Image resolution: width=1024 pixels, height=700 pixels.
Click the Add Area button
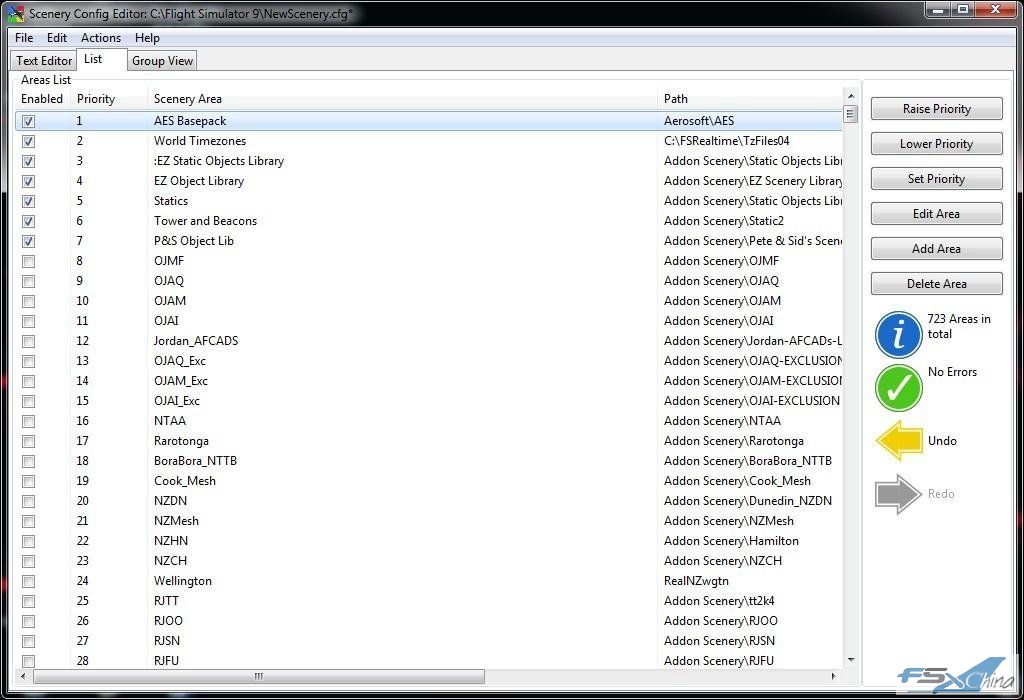[x=936, y=249]
